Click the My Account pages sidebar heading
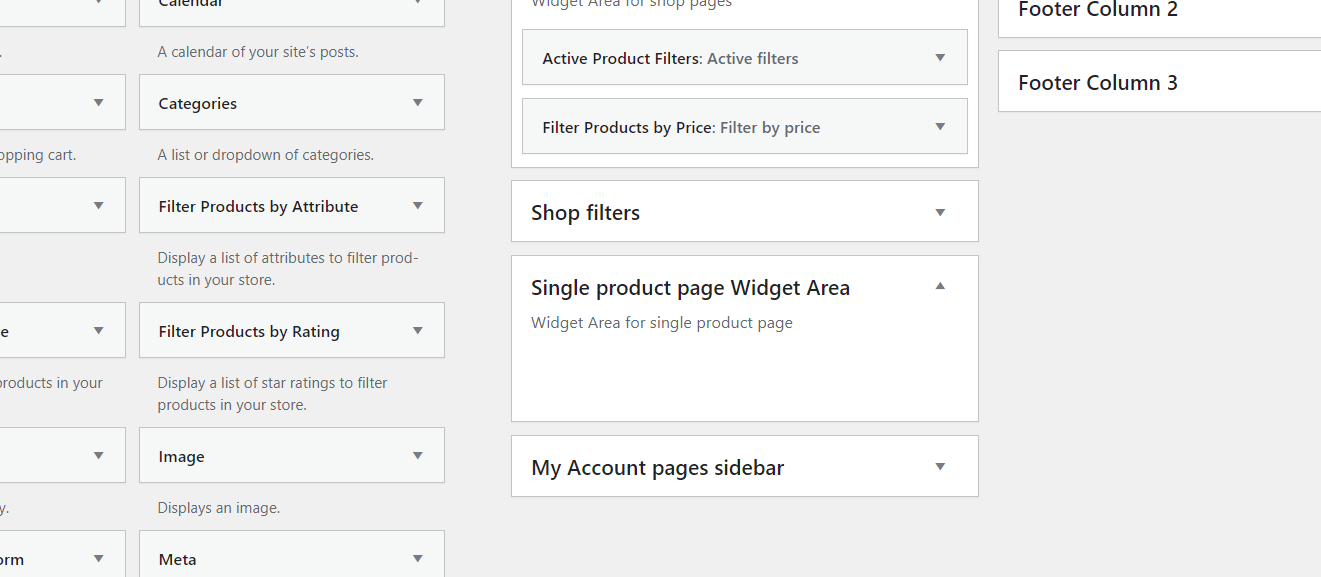 click(657, 468)
